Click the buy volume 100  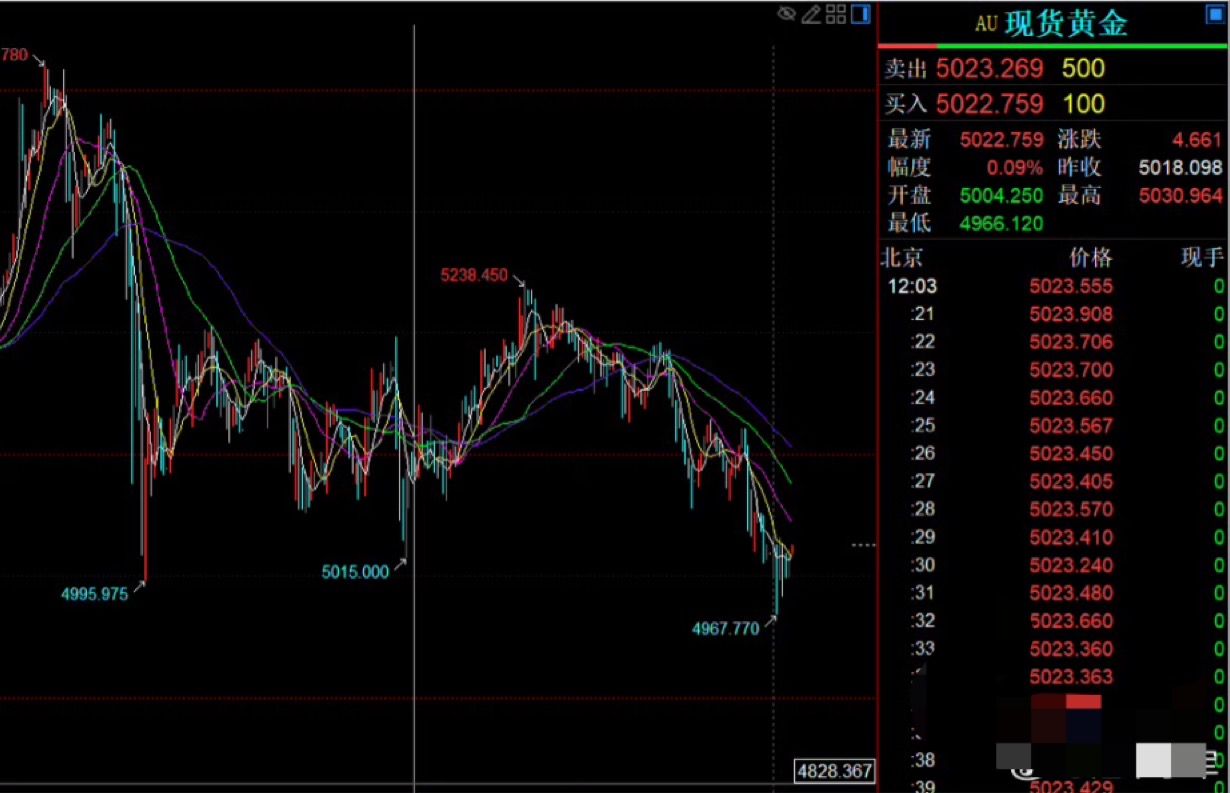tap(1083, 103)
